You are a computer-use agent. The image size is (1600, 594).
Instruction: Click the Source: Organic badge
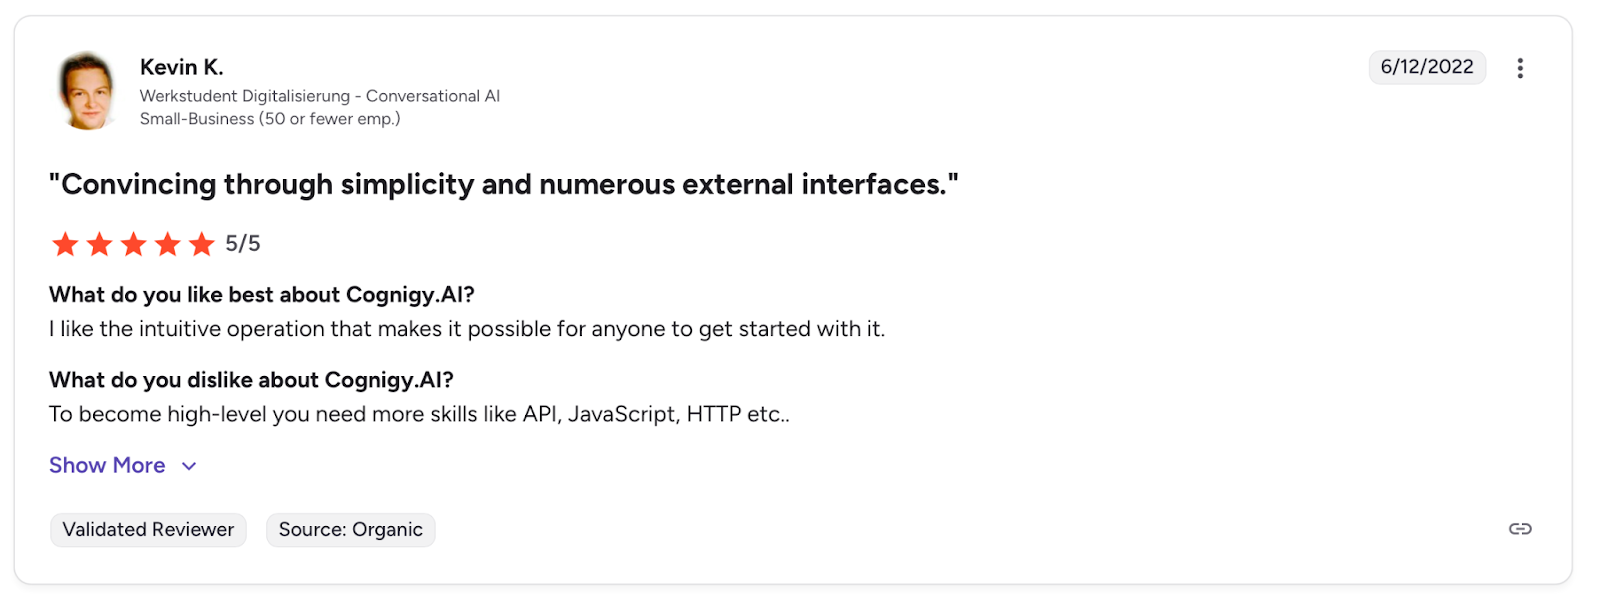(x=350, y=530)
